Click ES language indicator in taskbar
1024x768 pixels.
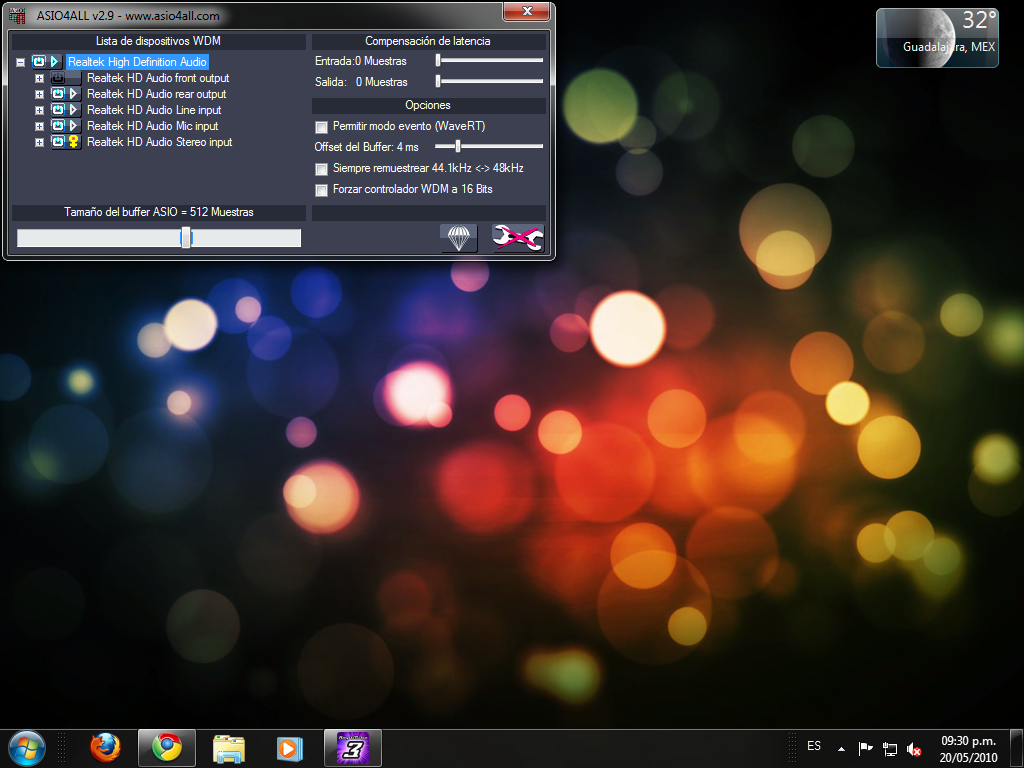tap(814, 746)
